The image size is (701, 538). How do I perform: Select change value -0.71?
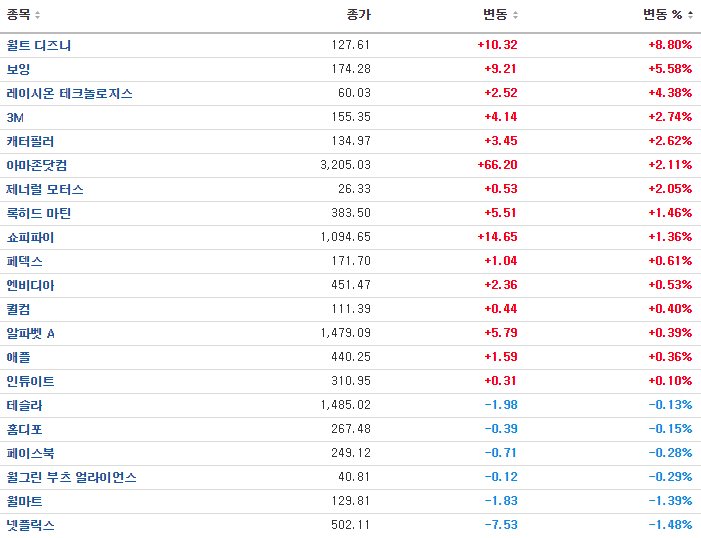pyautogui.click(x=501, y=453)
